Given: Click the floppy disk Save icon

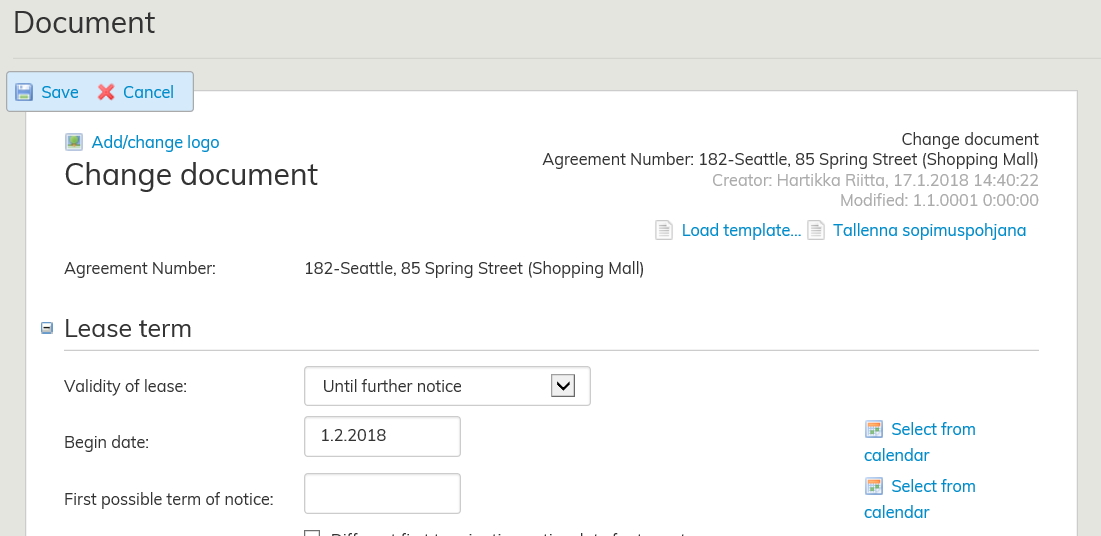Looking at the screenshot, I should (24, 92).
